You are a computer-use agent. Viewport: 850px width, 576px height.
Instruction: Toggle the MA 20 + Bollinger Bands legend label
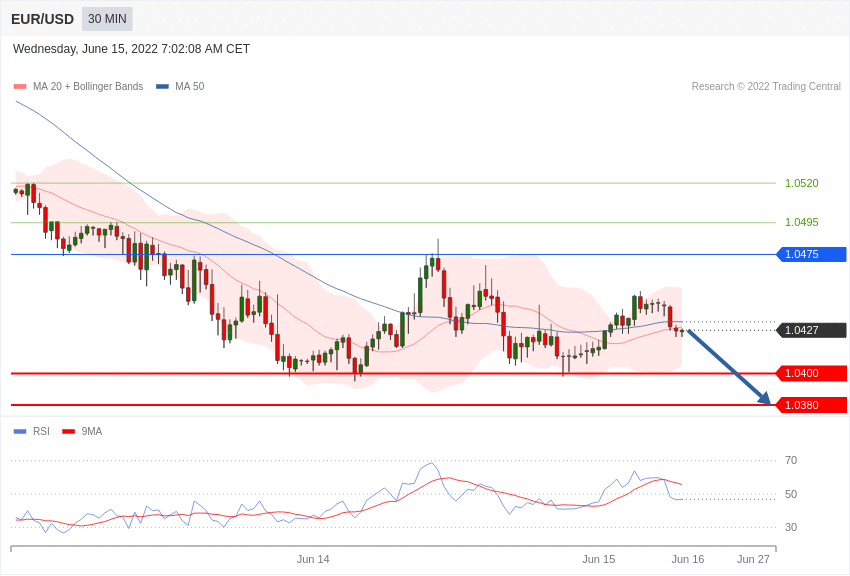tap(88, 87)
